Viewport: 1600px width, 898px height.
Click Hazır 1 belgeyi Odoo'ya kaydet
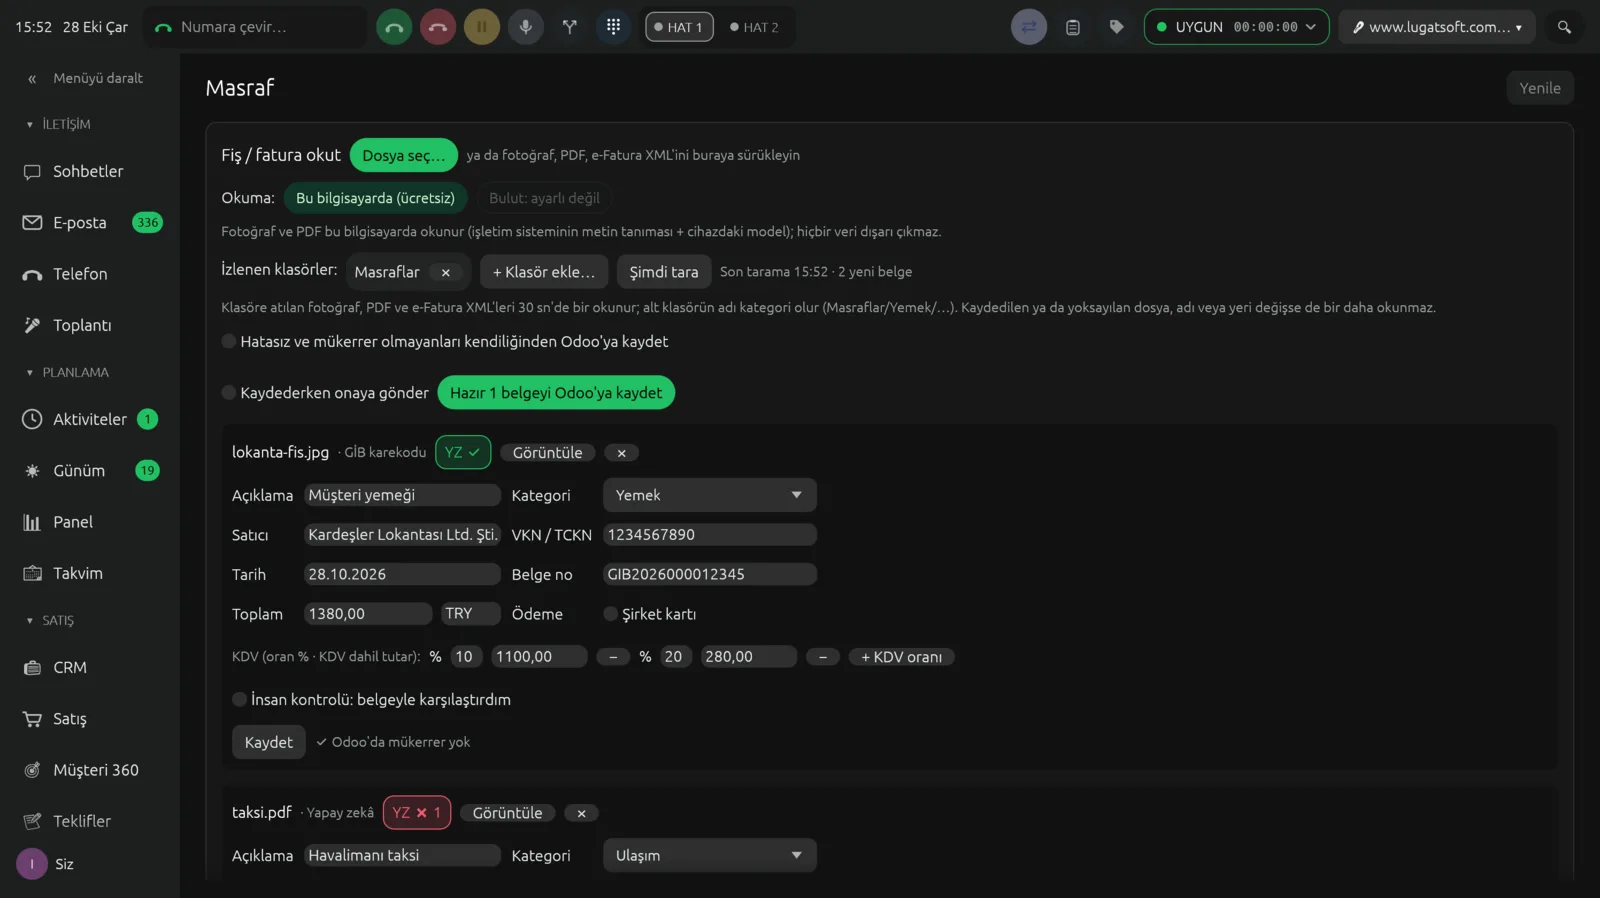[x=556, y=393]
